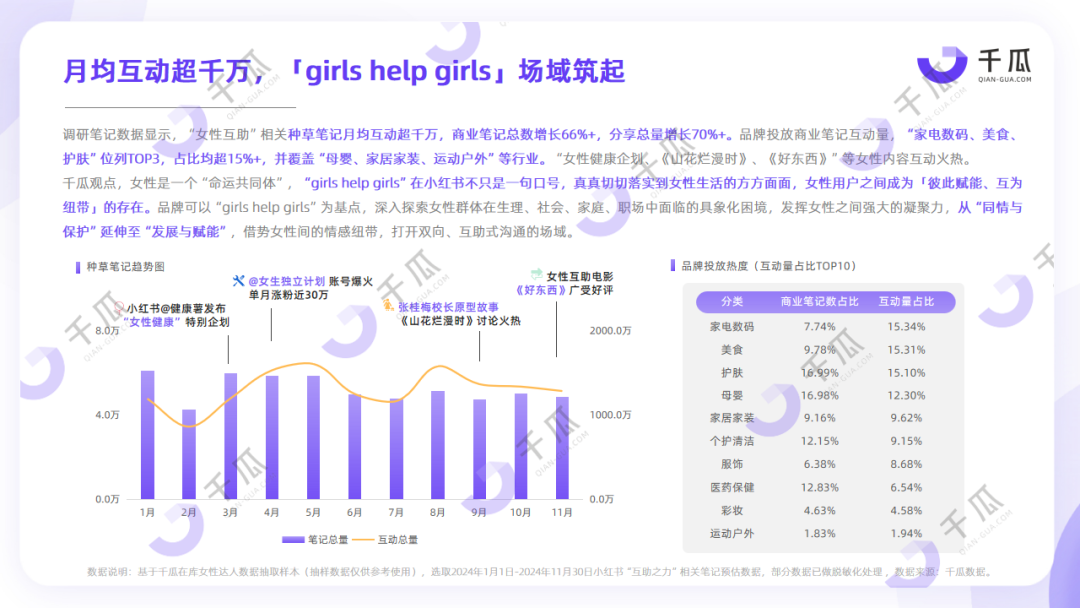Click the wrench icon beside @女生独立计划
Image resolution: width=1080 pixels, height=608 pixels.
coord(238,280)
